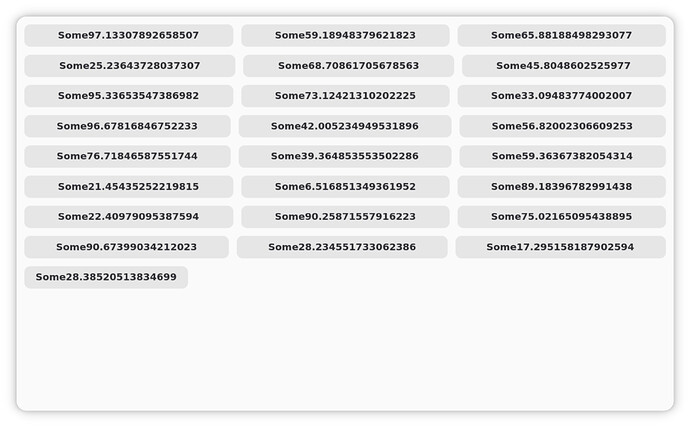The image size is (690, 427).
Task: Activate the Some96.67816846752233 button
Action: (127, 127)
